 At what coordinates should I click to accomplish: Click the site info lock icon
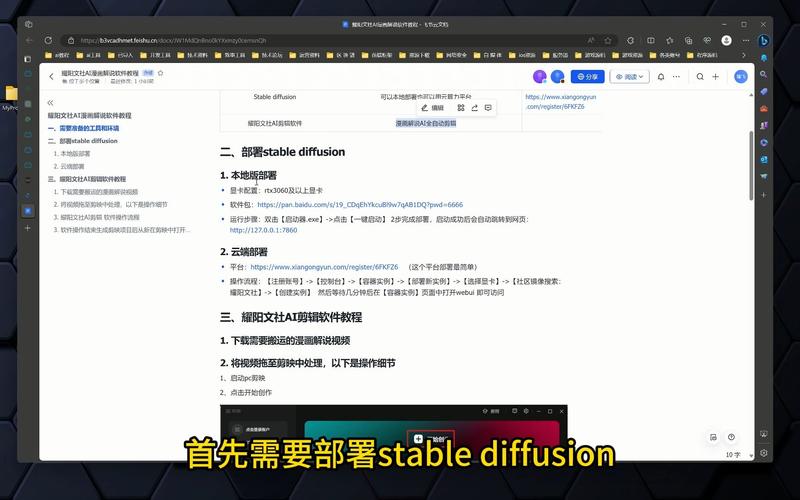tap(71, 40)
